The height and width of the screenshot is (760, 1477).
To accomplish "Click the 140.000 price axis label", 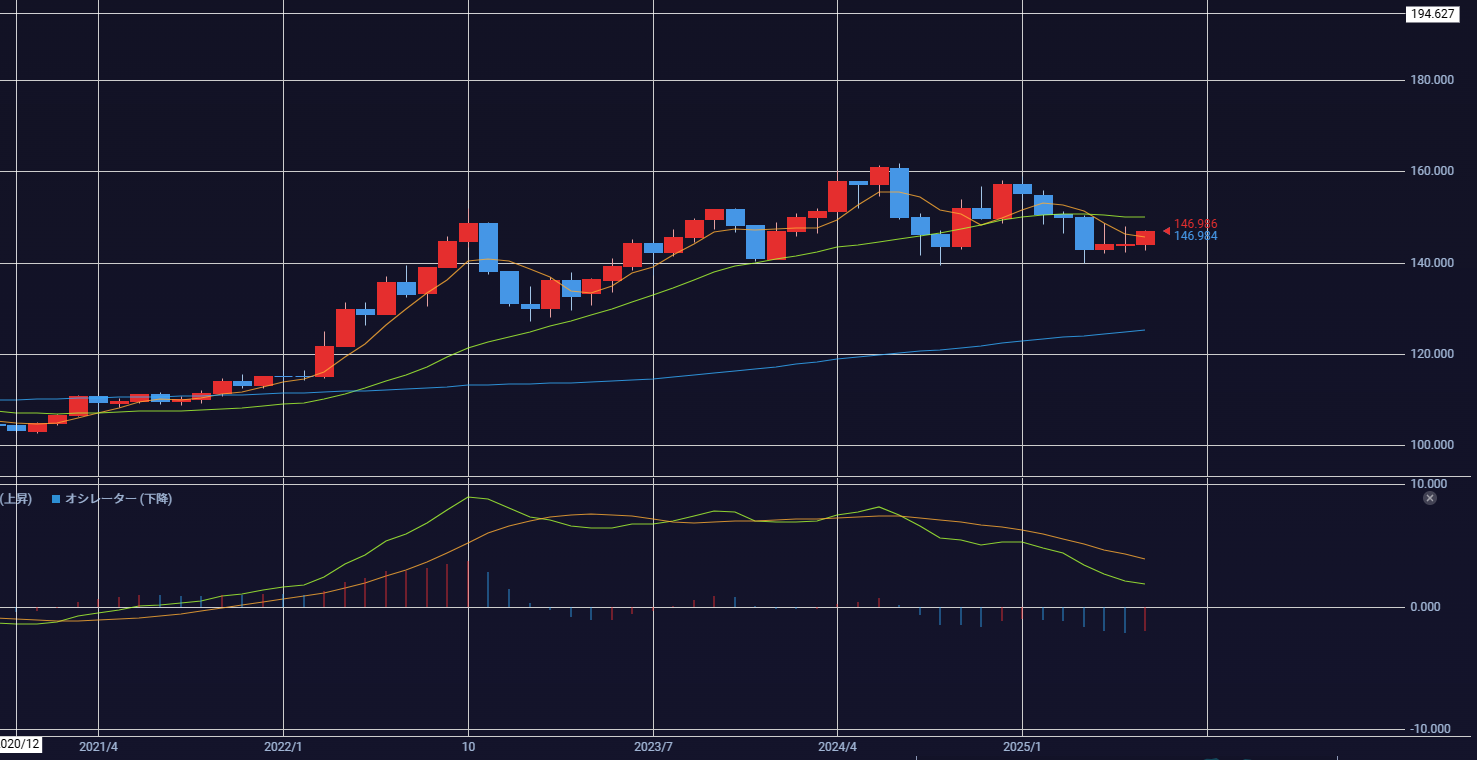I will (1433, 263).
